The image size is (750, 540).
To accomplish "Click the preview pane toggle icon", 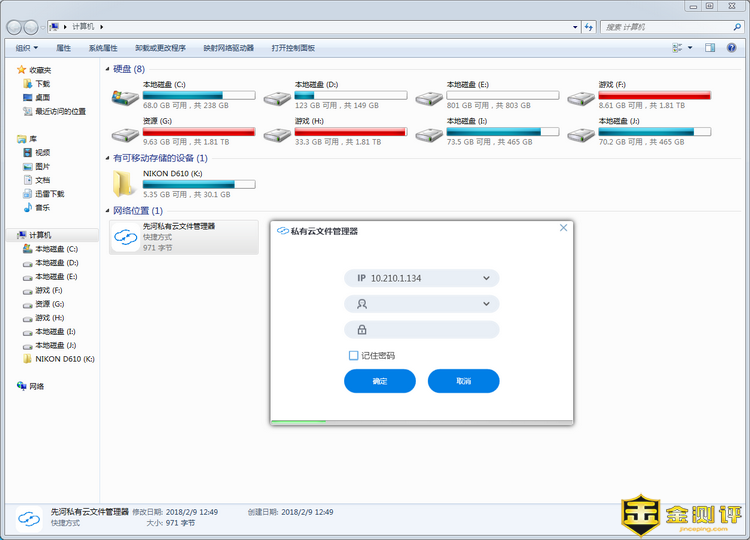I will tap(710, 47).
